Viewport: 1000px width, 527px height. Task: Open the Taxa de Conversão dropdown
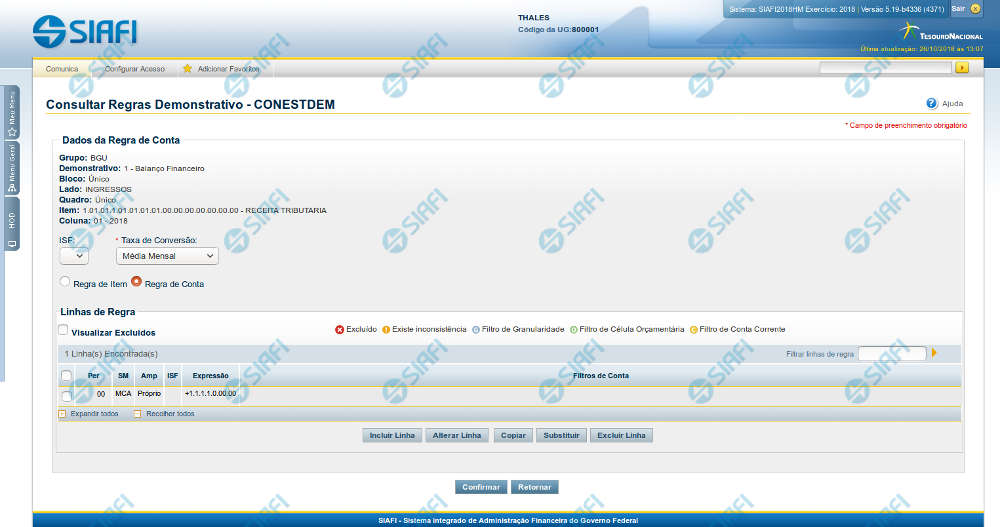167,256
